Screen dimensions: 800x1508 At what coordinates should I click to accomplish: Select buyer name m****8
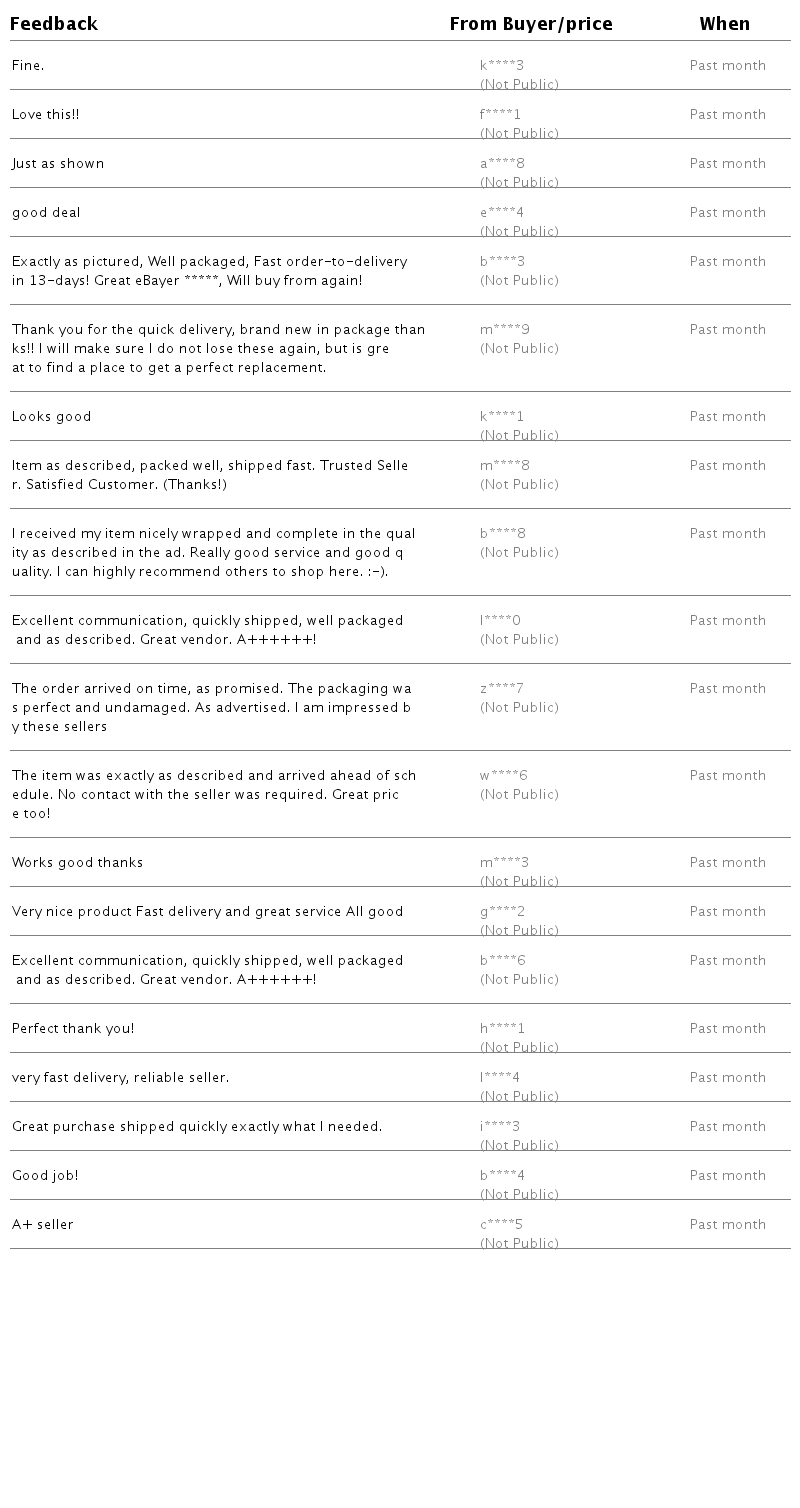[x=505, y=466]
